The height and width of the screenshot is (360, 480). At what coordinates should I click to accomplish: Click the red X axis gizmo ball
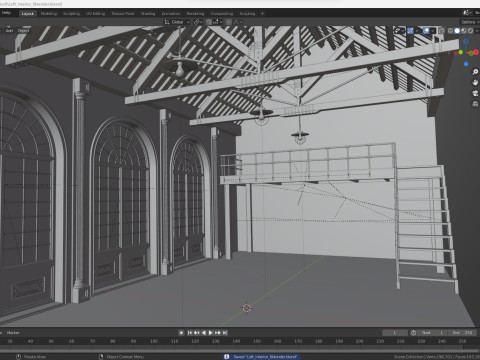pos(476,52)
